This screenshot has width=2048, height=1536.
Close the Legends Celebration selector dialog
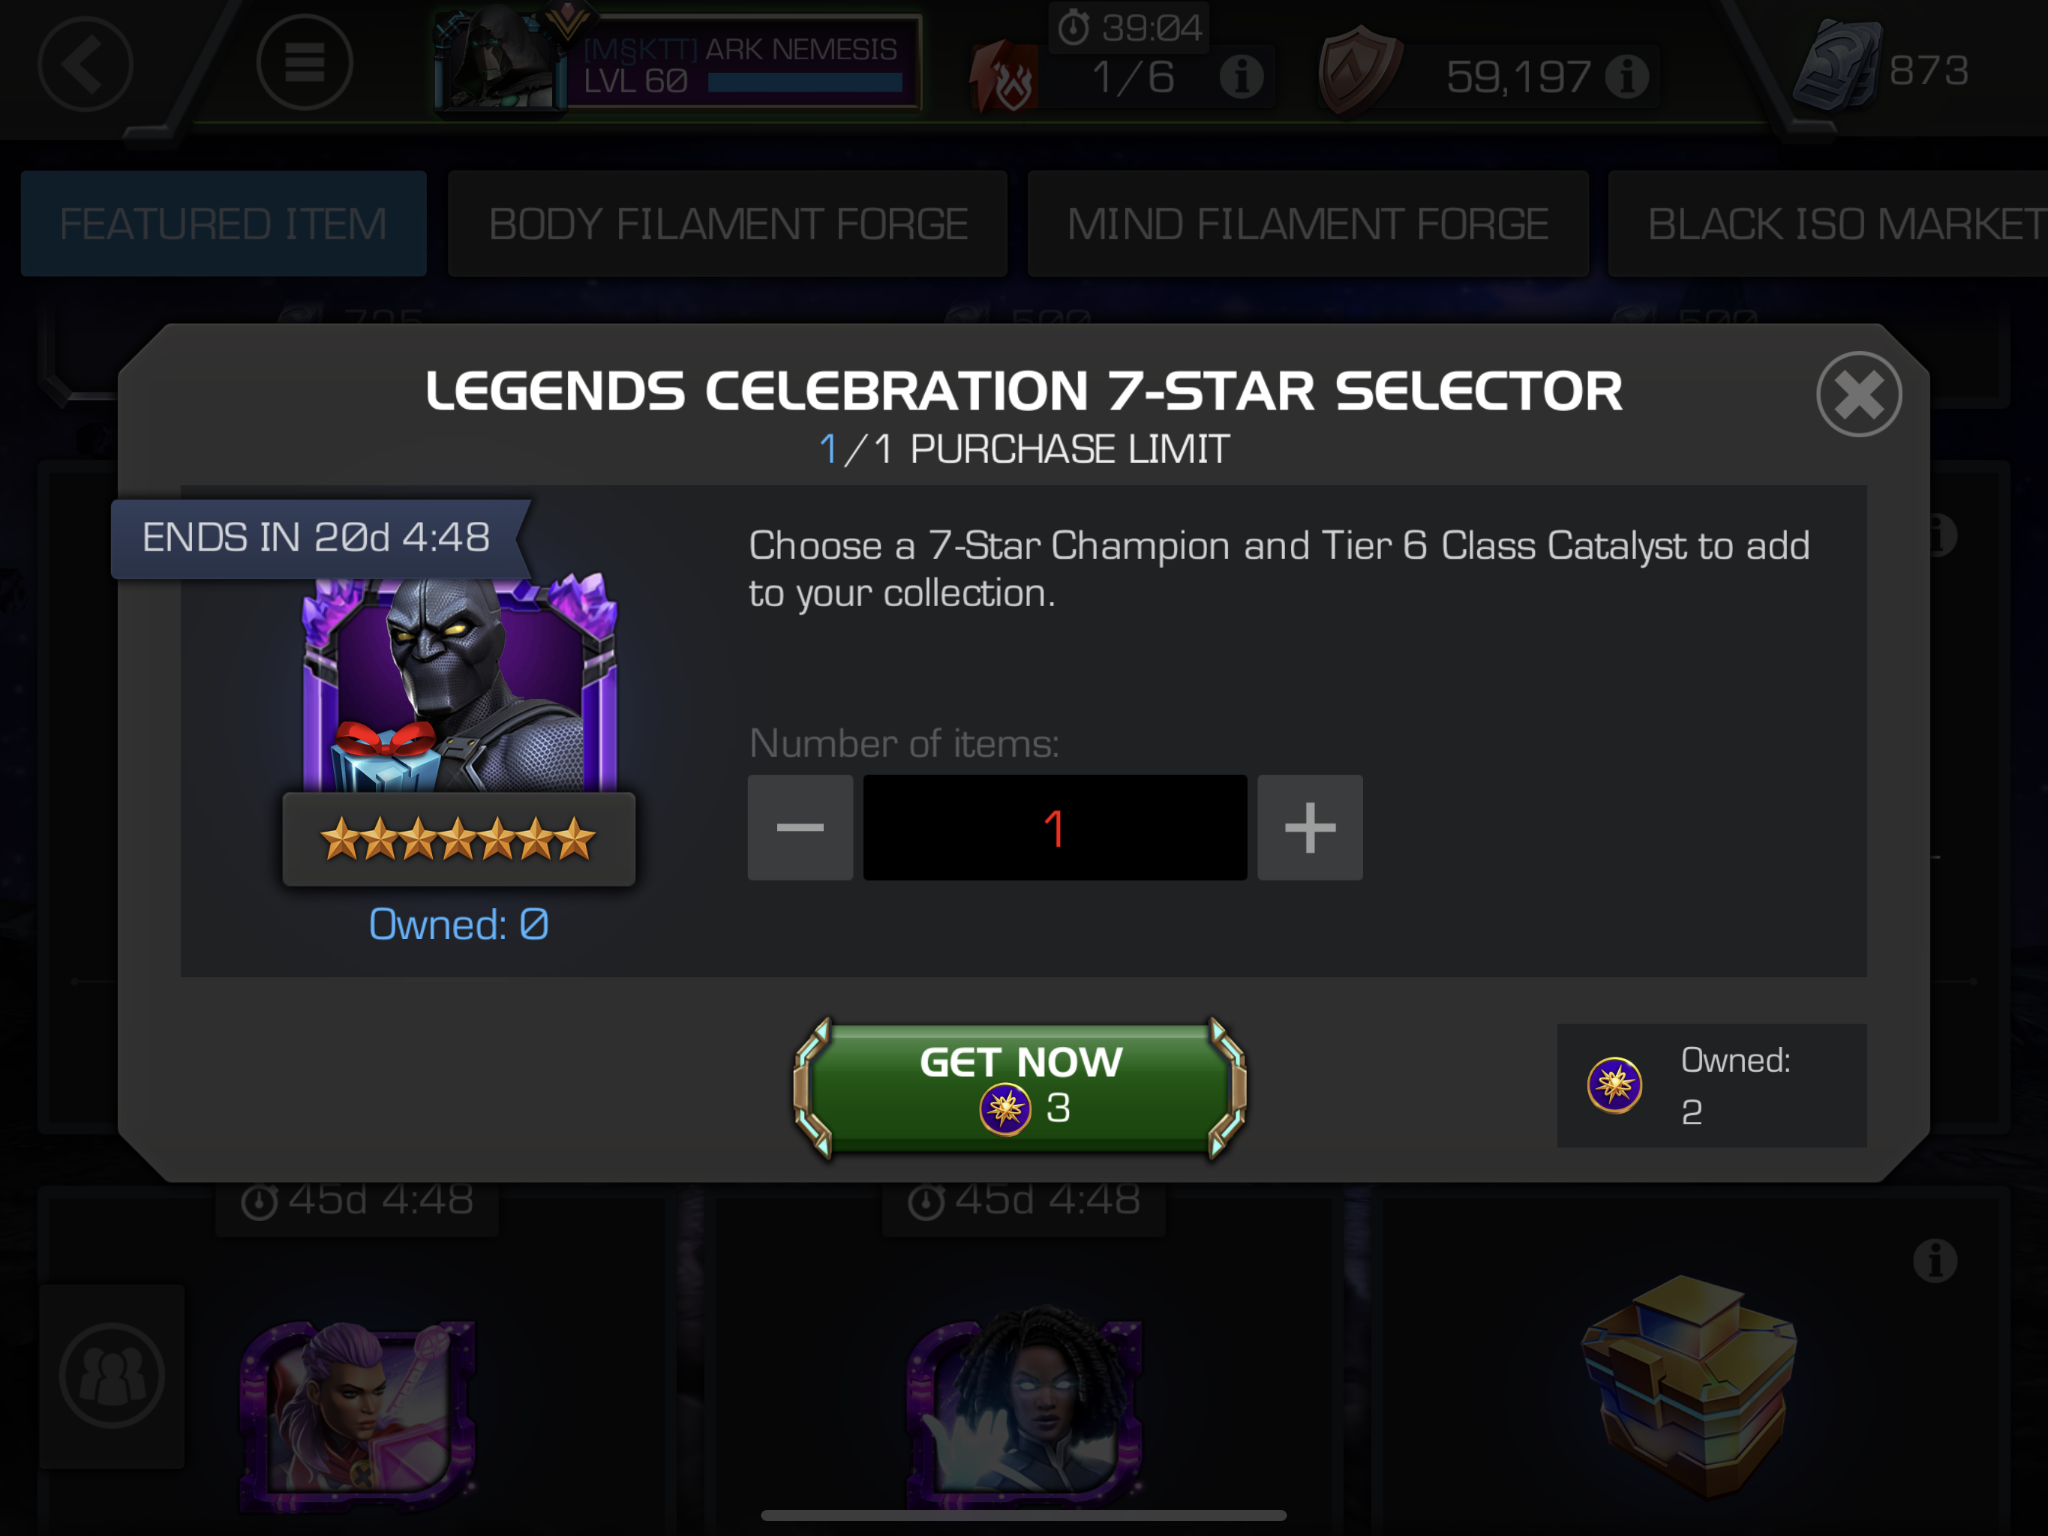1859,394
